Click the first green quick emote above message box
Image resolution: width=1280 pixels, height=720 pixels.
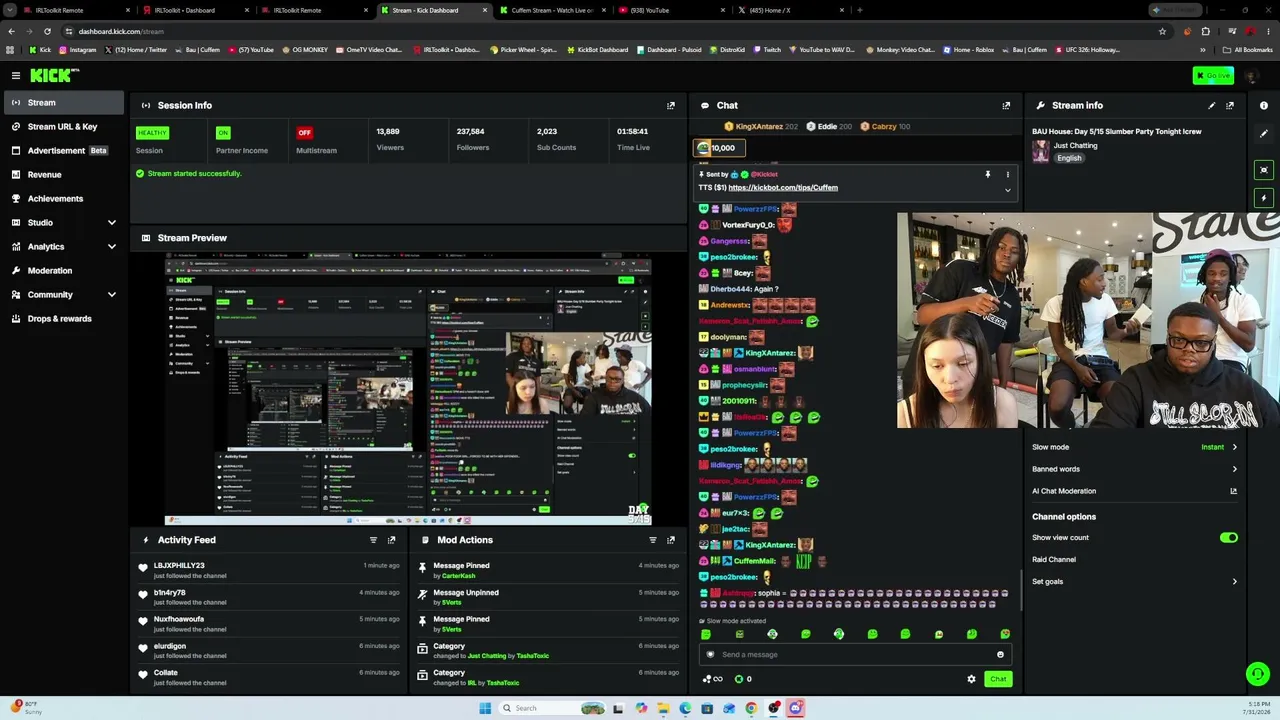click(706, 634)
